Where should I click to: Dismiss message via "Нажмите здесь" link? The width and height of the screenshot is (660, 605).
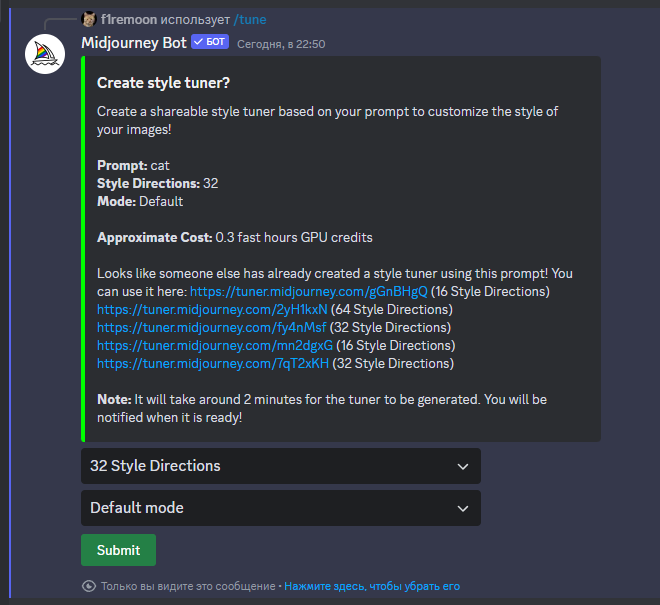tap(372, 586)
